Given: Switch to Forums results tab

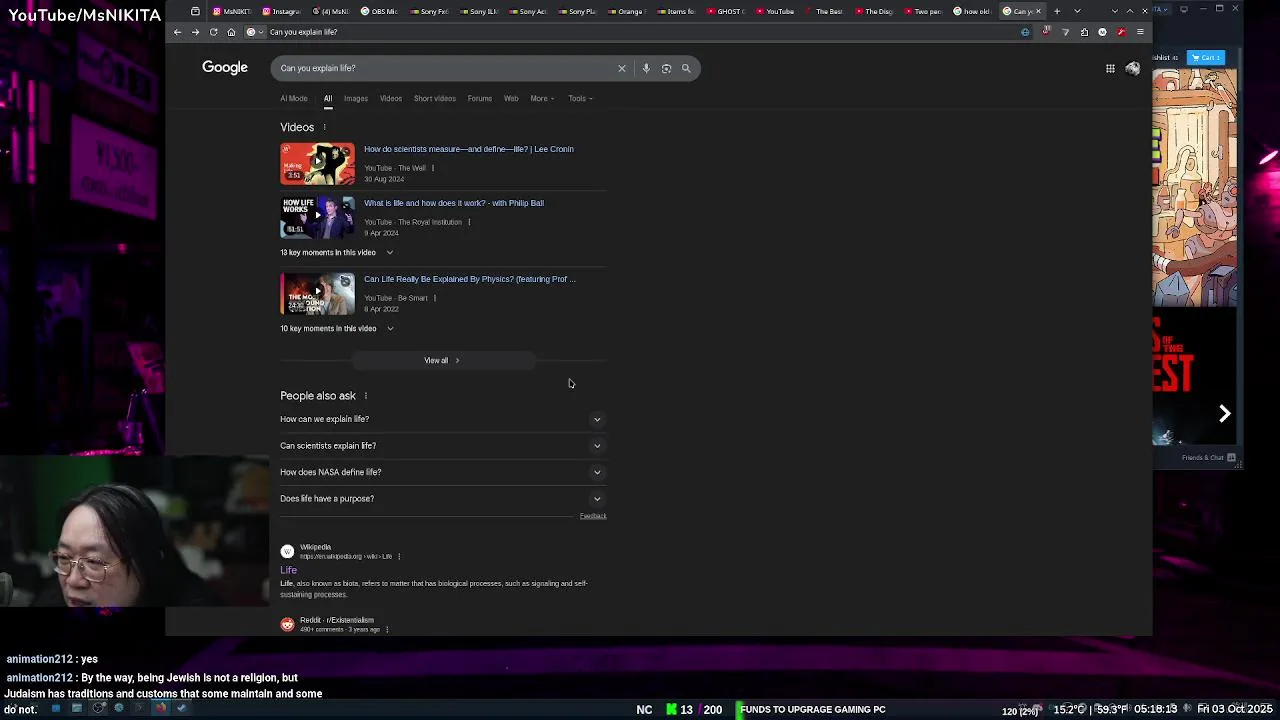Looking at the screenshot, I should [479, 98].
